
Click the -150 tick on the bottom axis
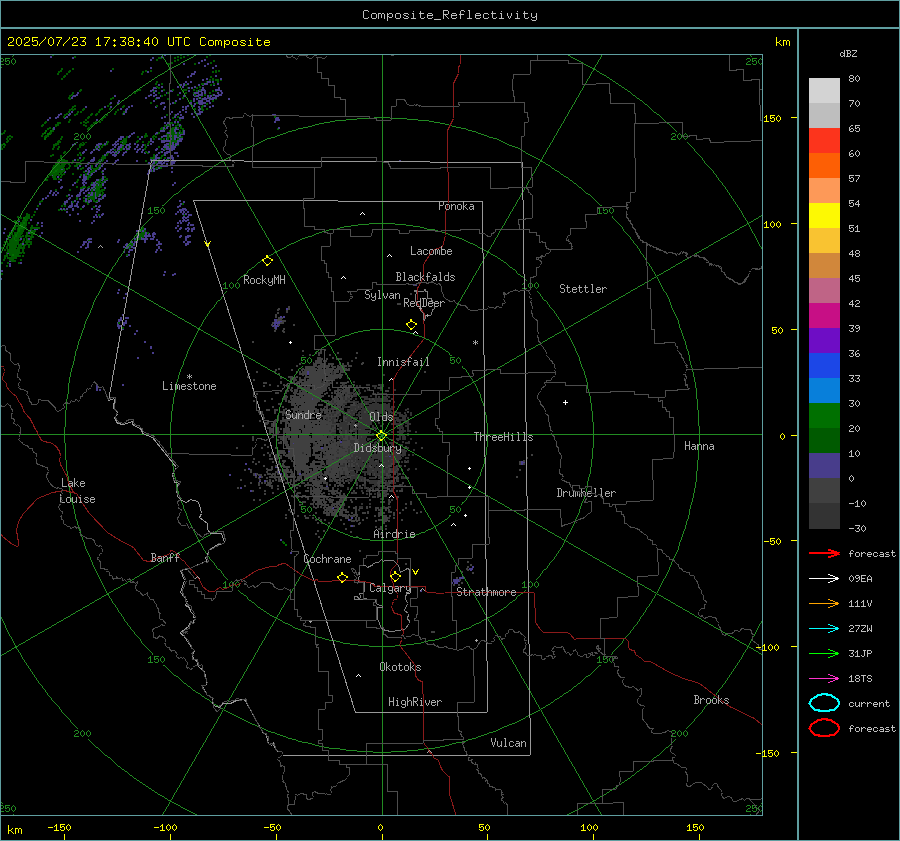59,827
